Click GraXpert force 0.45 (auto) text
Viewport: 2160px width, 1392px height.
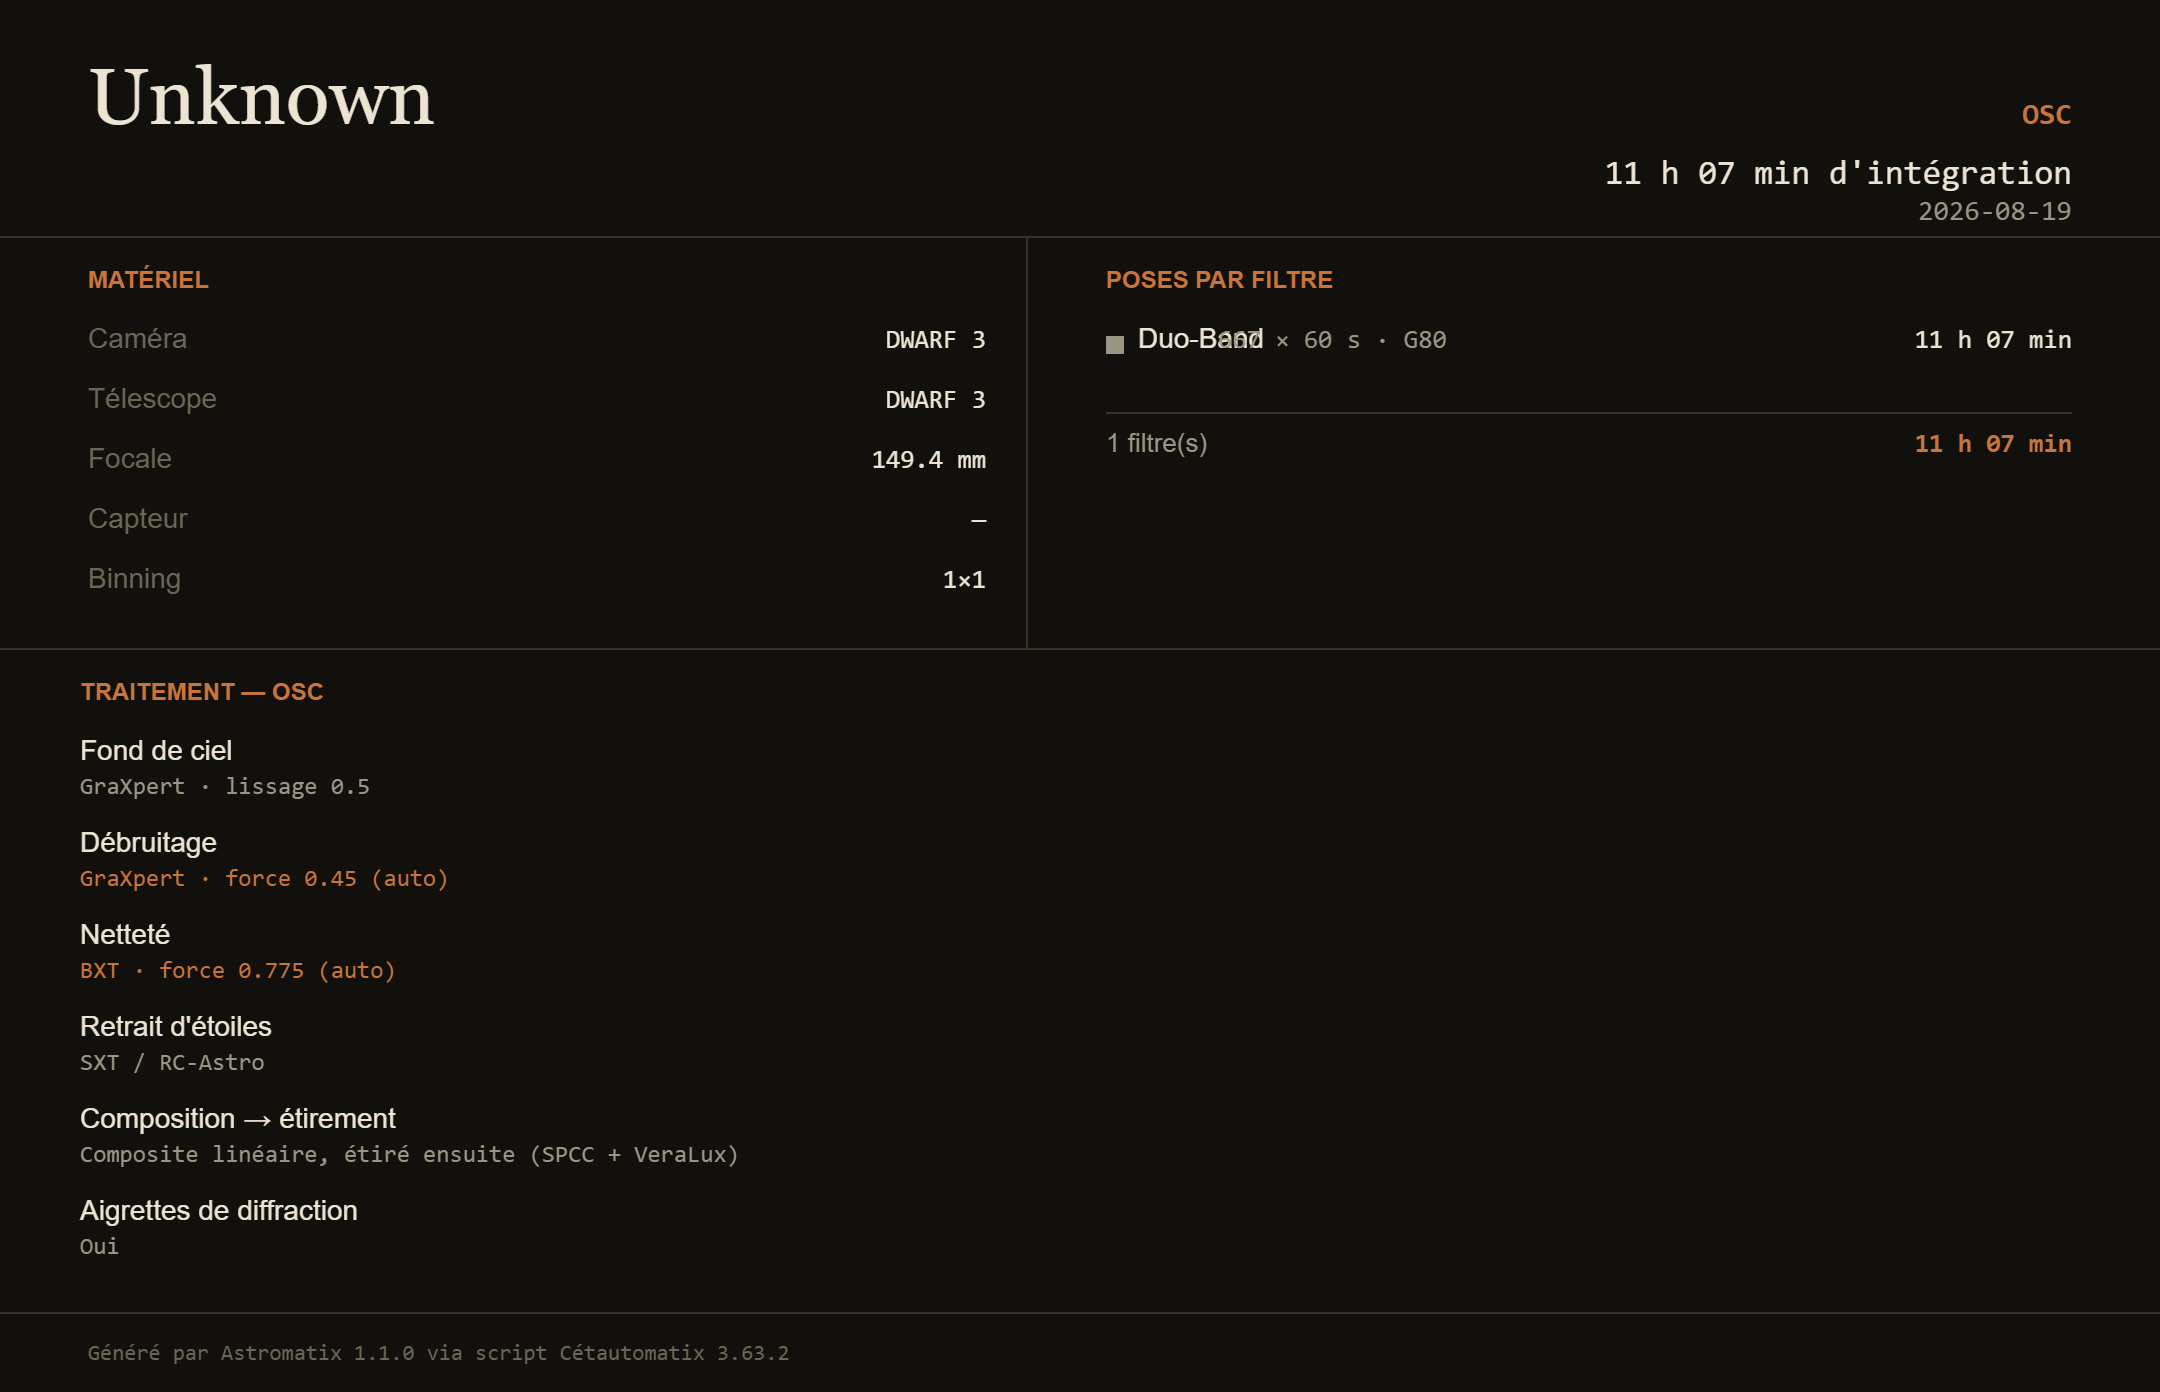[264, 878]
